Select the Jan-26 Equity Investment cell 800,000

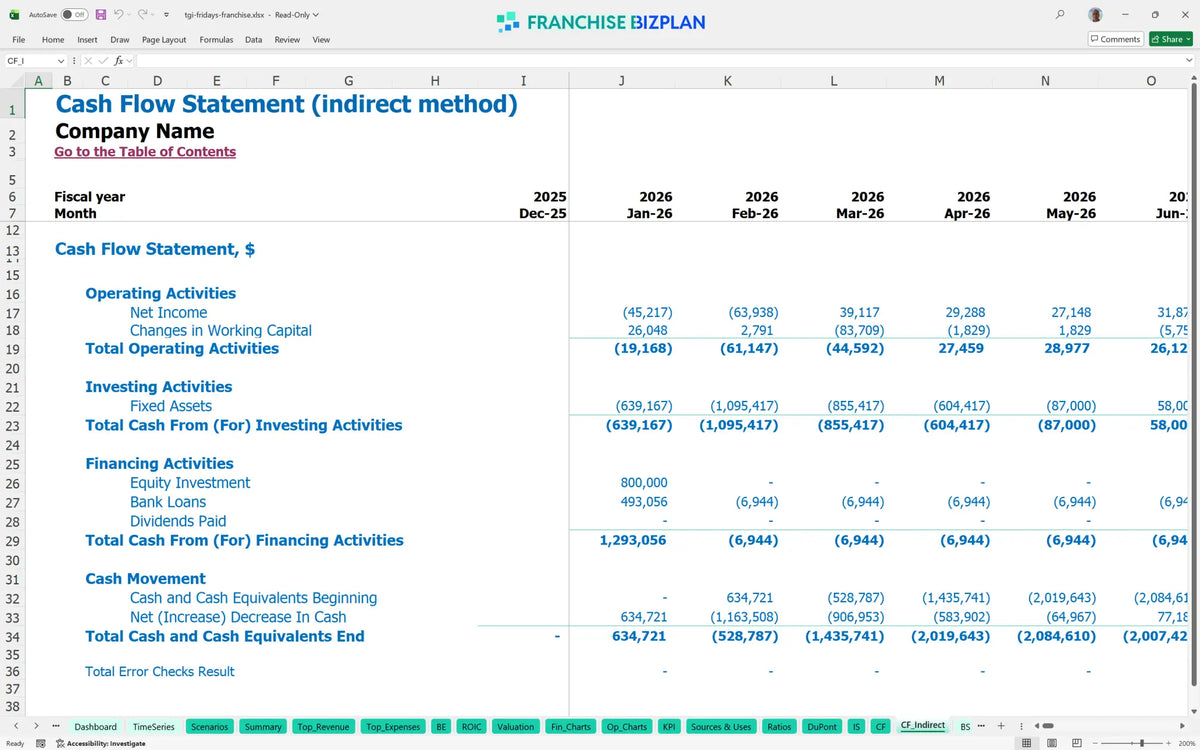click(644, 483)
